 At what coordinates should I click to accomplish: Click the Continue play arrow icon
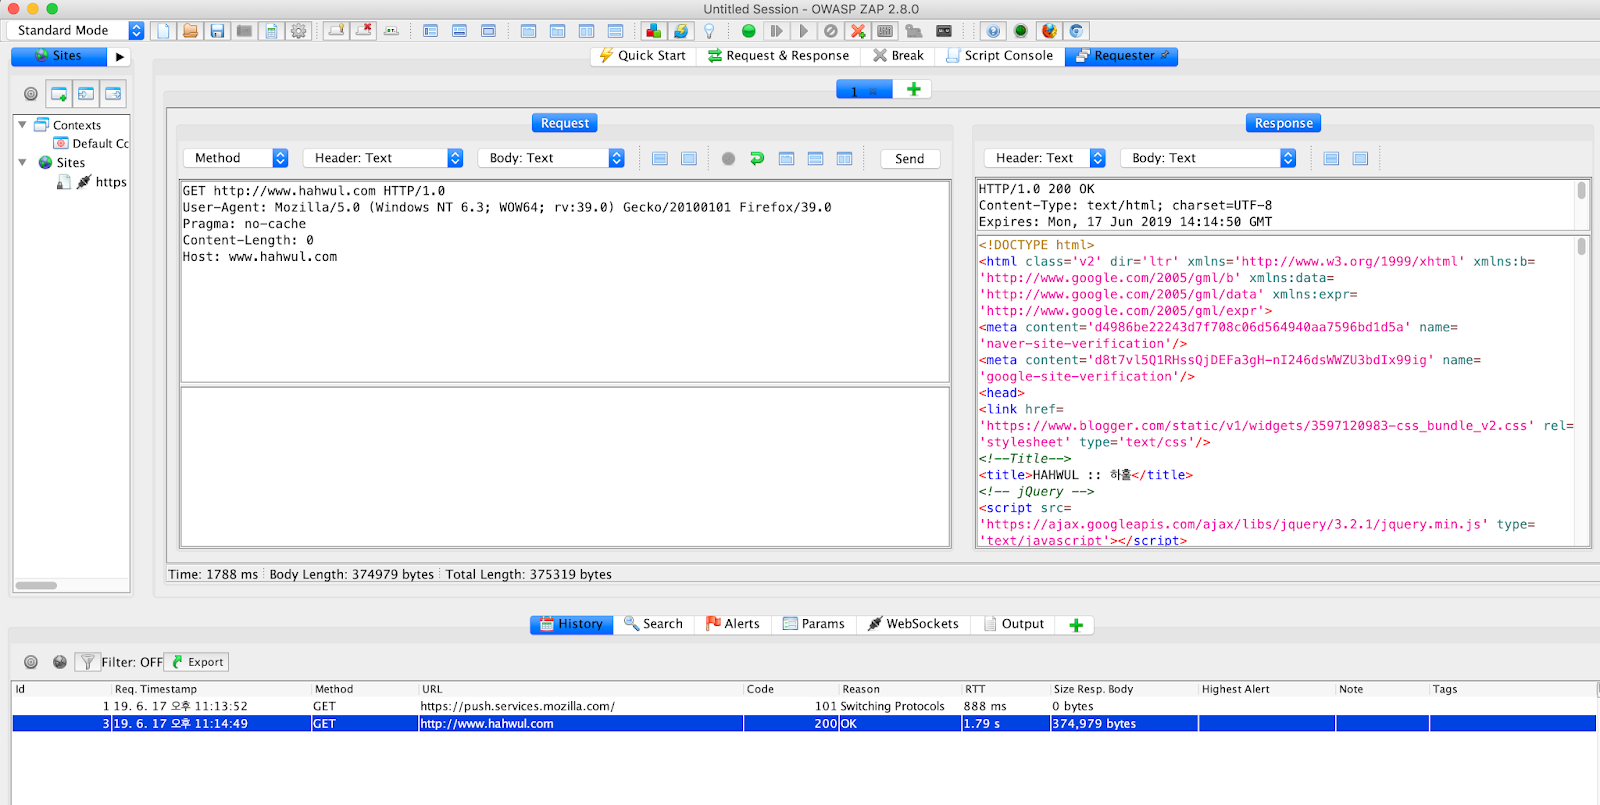coord(803,31)
